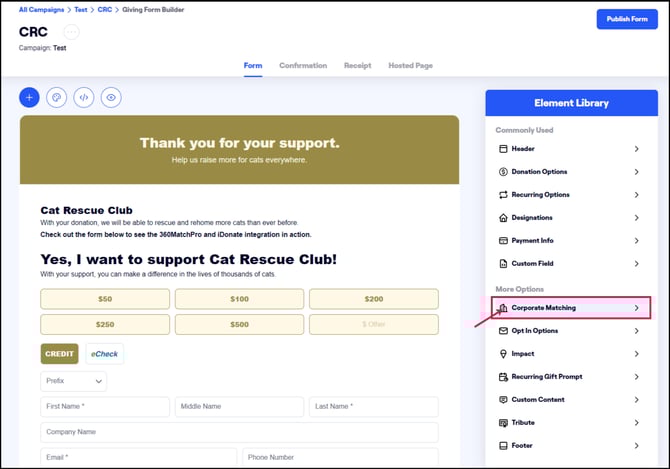Click the eye preview icon

pos(112,98)
